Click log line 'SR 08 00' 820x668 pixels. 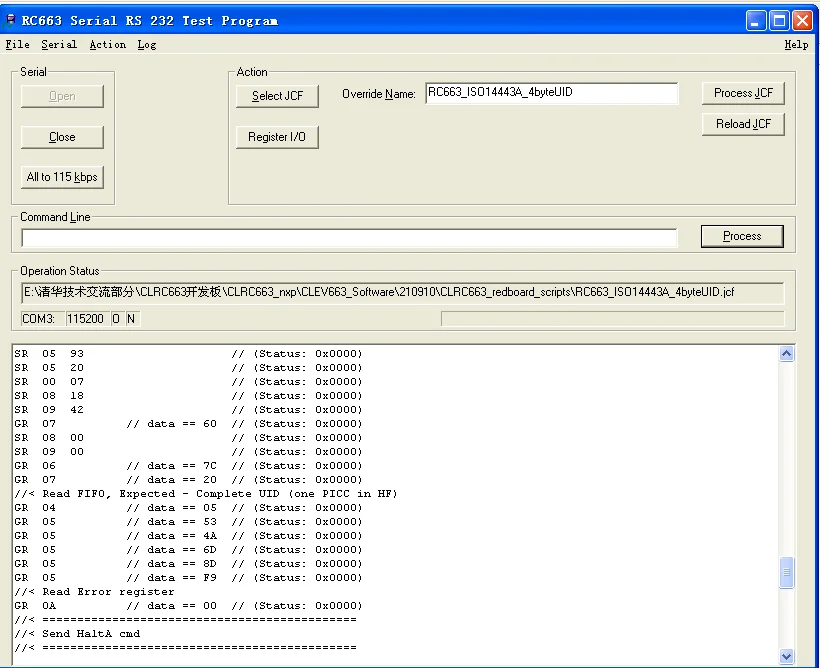[x=188, y=438]
